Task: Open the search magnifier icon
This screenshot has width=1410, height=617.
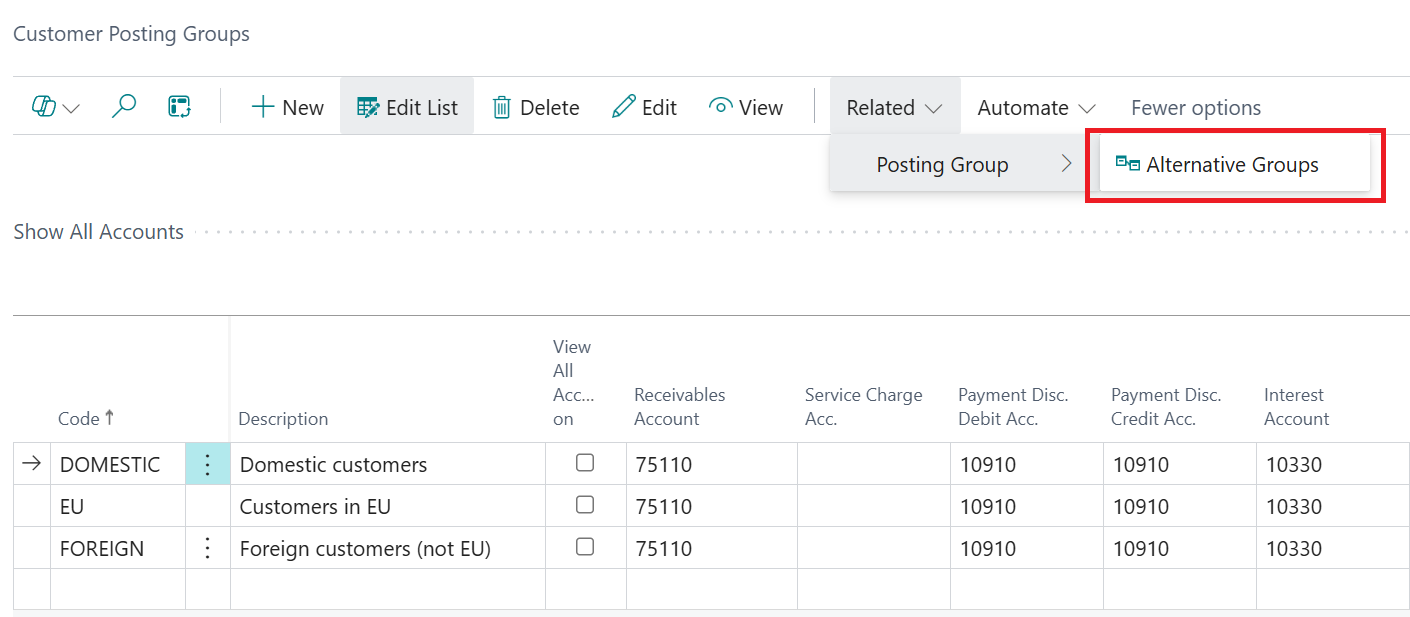Action: click(123, 106)
